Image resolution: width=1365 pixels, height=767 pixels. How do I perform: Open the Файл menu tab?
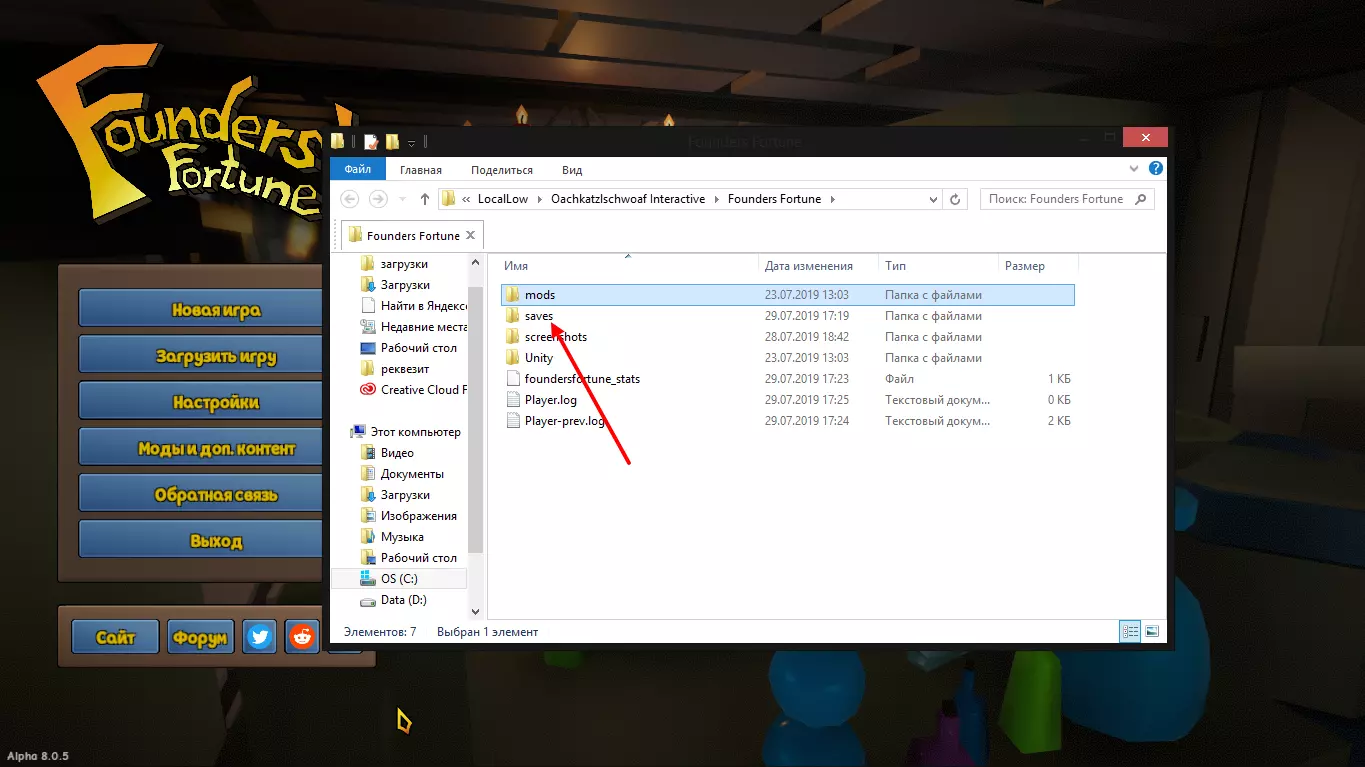357,170
